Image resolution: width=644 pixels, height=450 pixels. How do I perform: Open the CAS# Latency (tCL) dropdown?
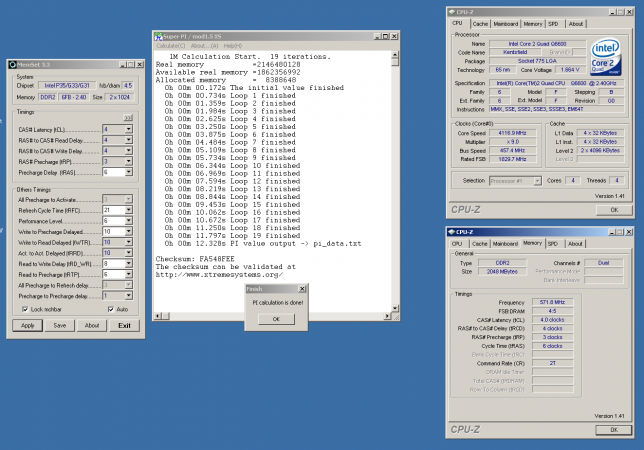129,129
